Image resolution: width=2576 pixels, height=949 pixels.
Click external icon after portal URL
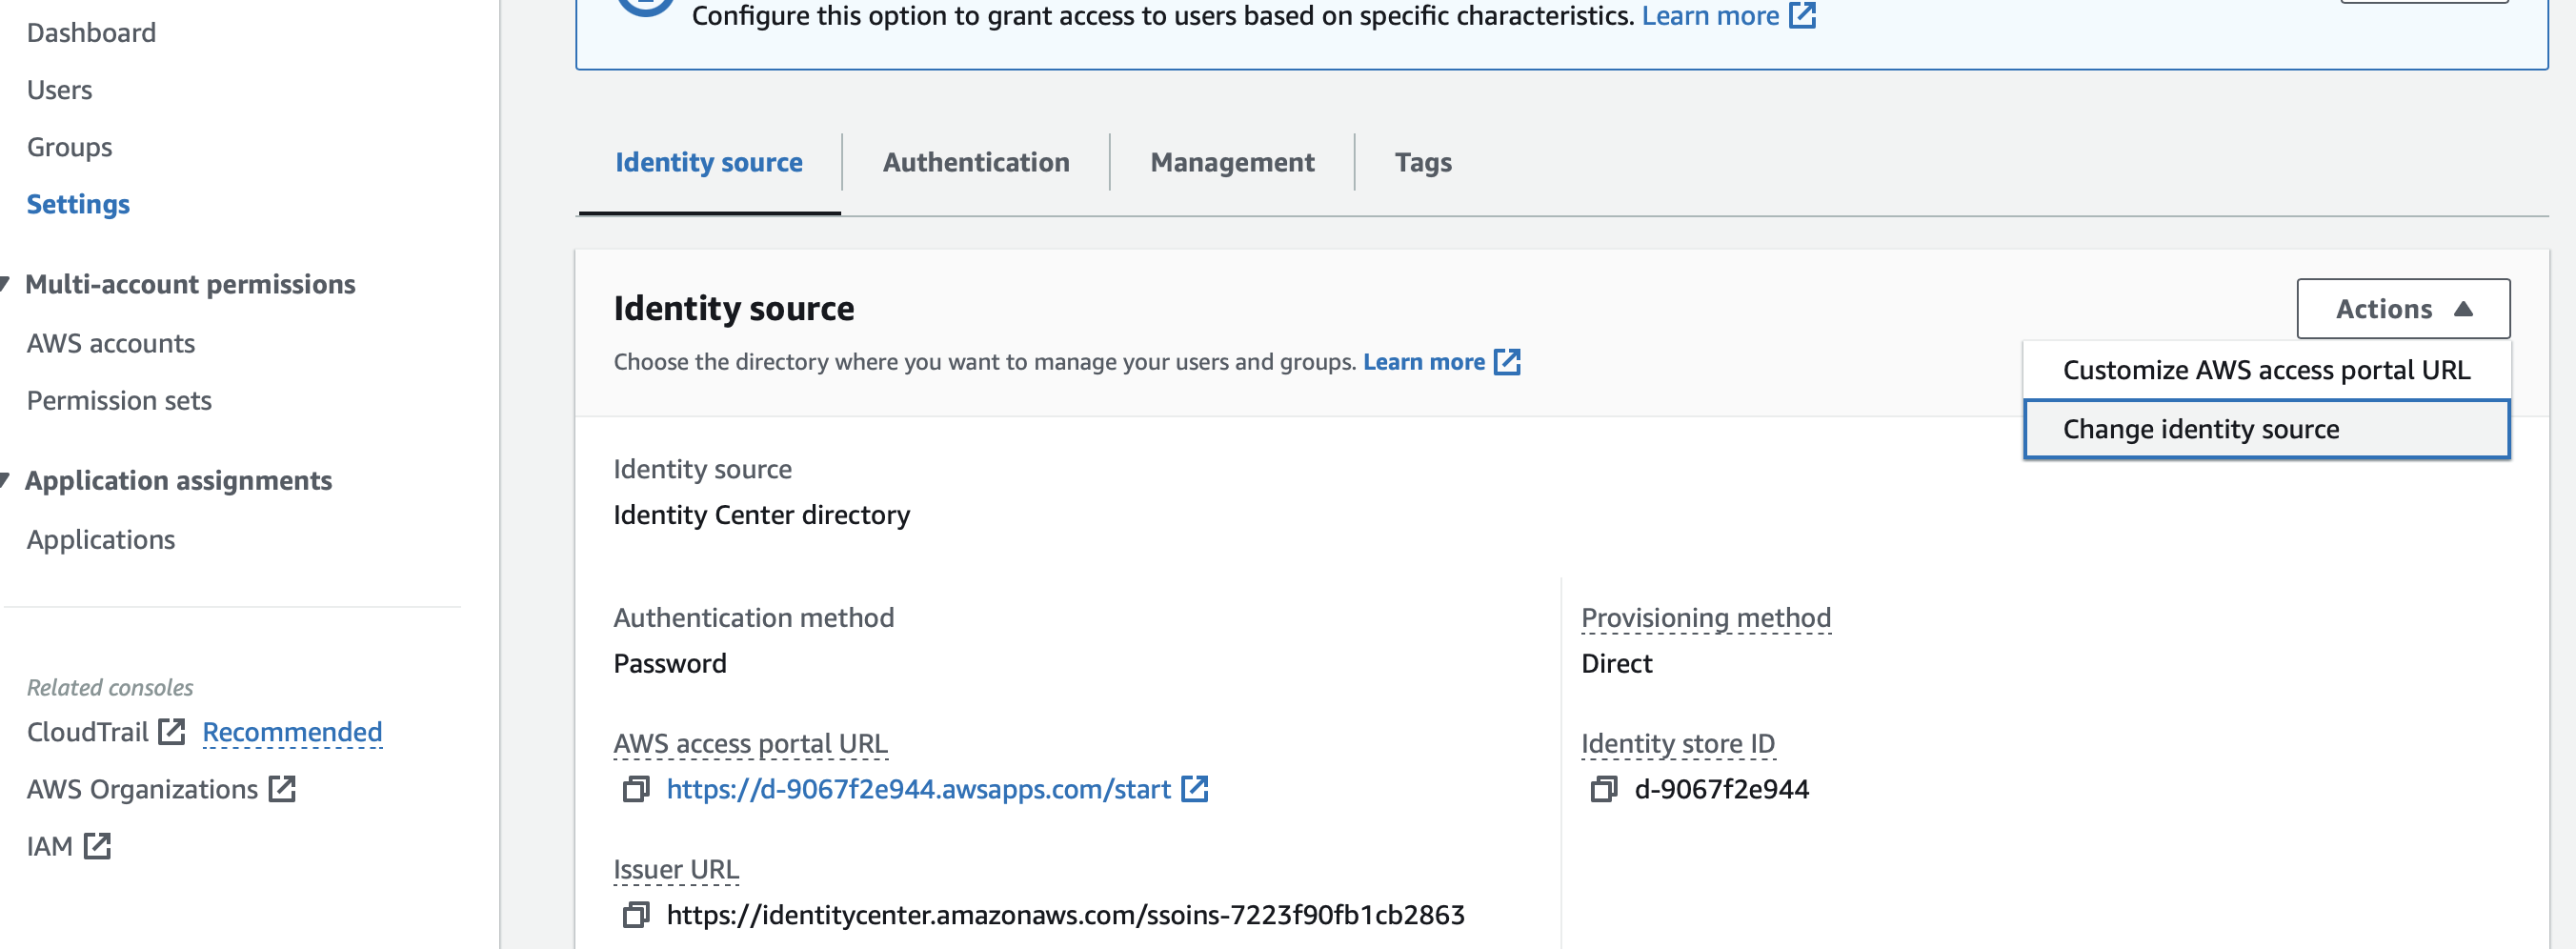click(1194, 789)
